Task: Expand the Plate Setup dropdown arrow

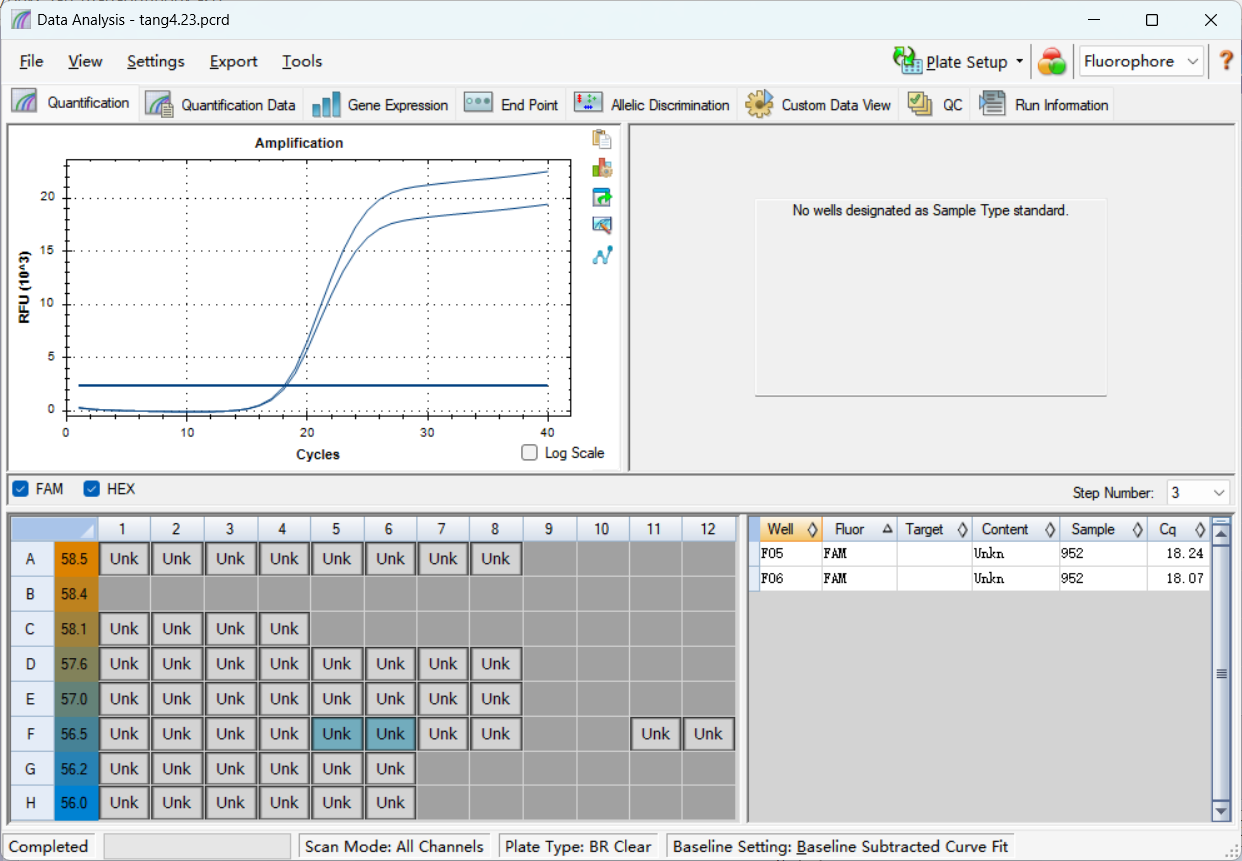Action: [x=1020, y=61]
